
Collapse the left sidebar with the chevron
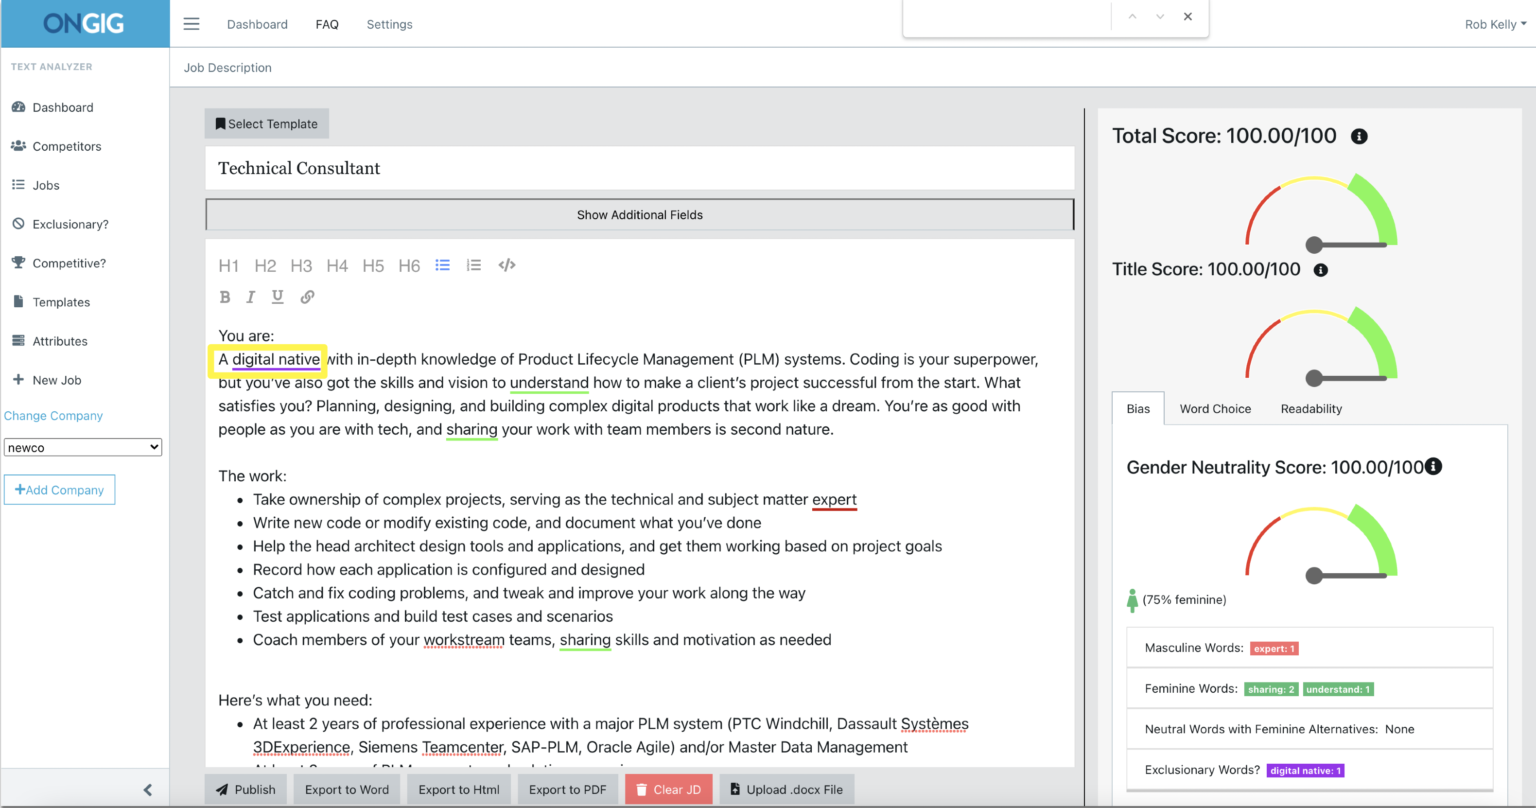click(x=148, y=789)
